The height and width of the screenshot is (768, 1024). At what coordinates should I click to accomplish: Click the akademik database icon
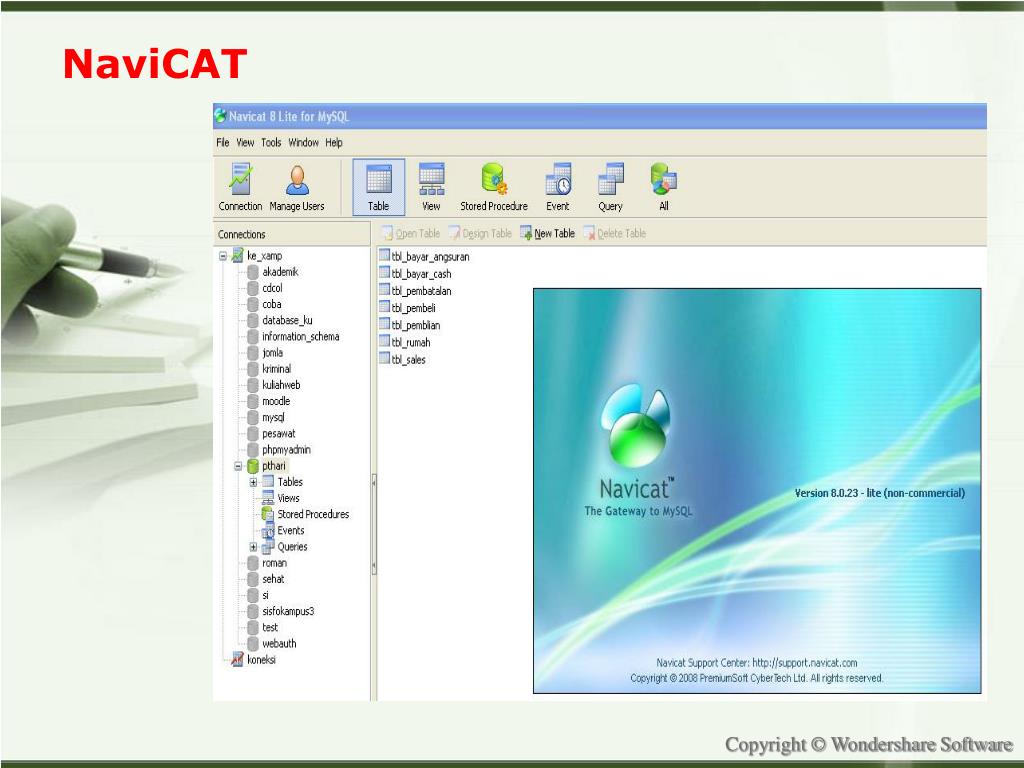tap(253, 272)
